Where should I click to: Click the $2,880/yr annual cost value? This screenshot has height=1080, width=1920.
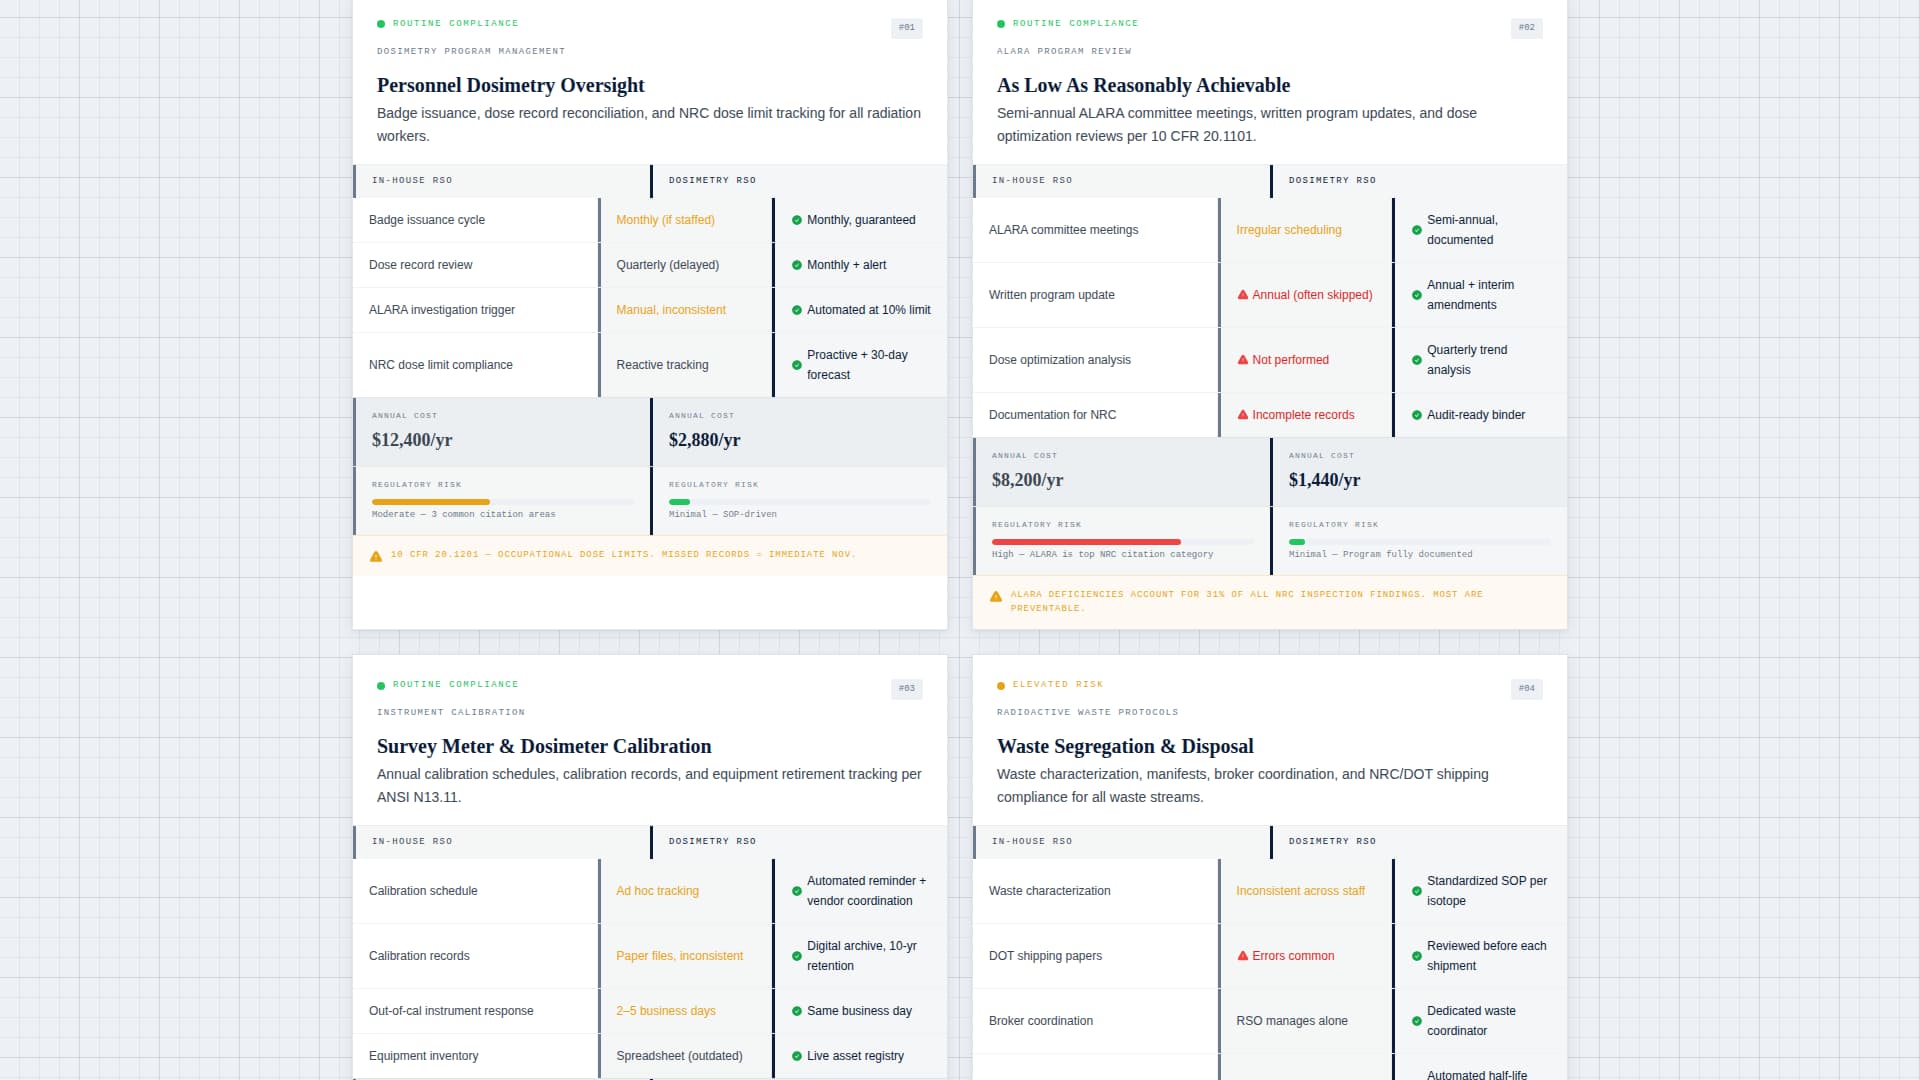pos(705,440)
